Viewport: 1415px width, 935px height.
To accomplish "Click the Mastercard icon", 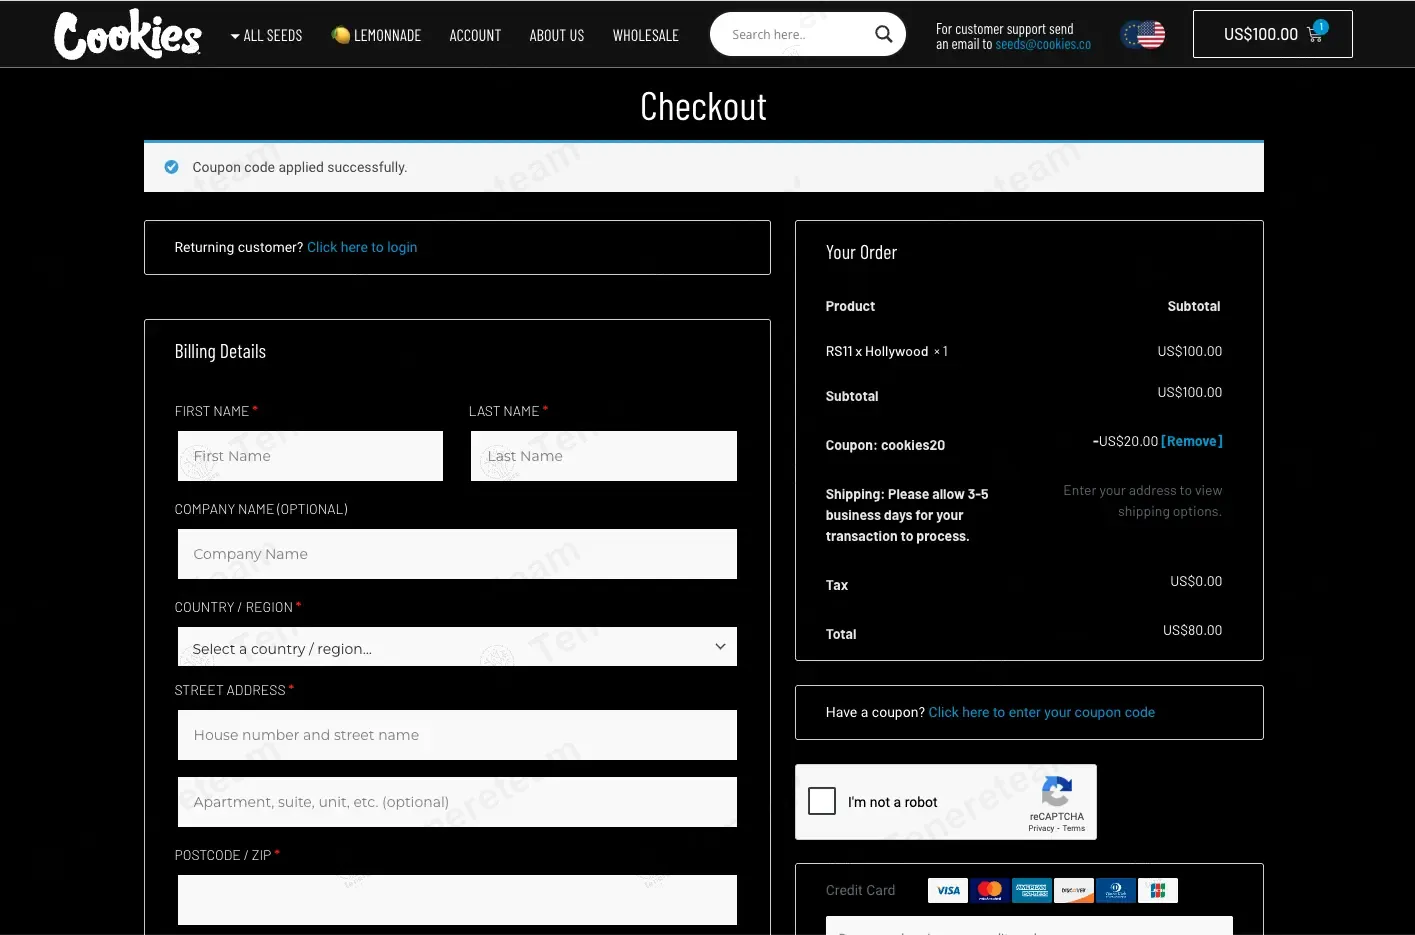I will click(990, 890).
